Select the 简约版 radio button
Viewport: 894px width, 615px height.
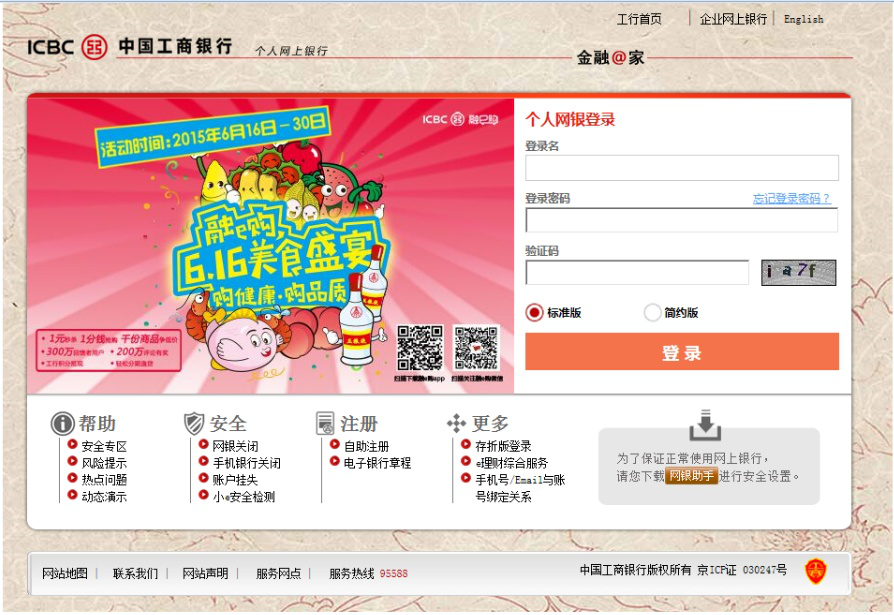tap(652, 312)
